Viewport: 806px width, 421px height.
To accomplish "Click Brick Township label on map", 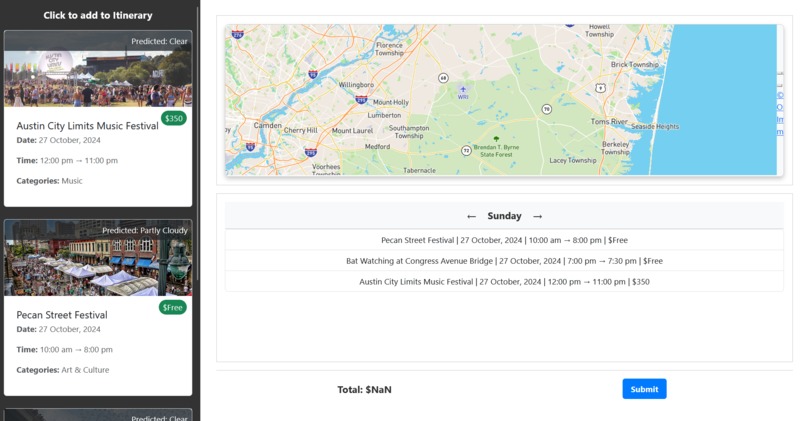I will pos(635,64).
